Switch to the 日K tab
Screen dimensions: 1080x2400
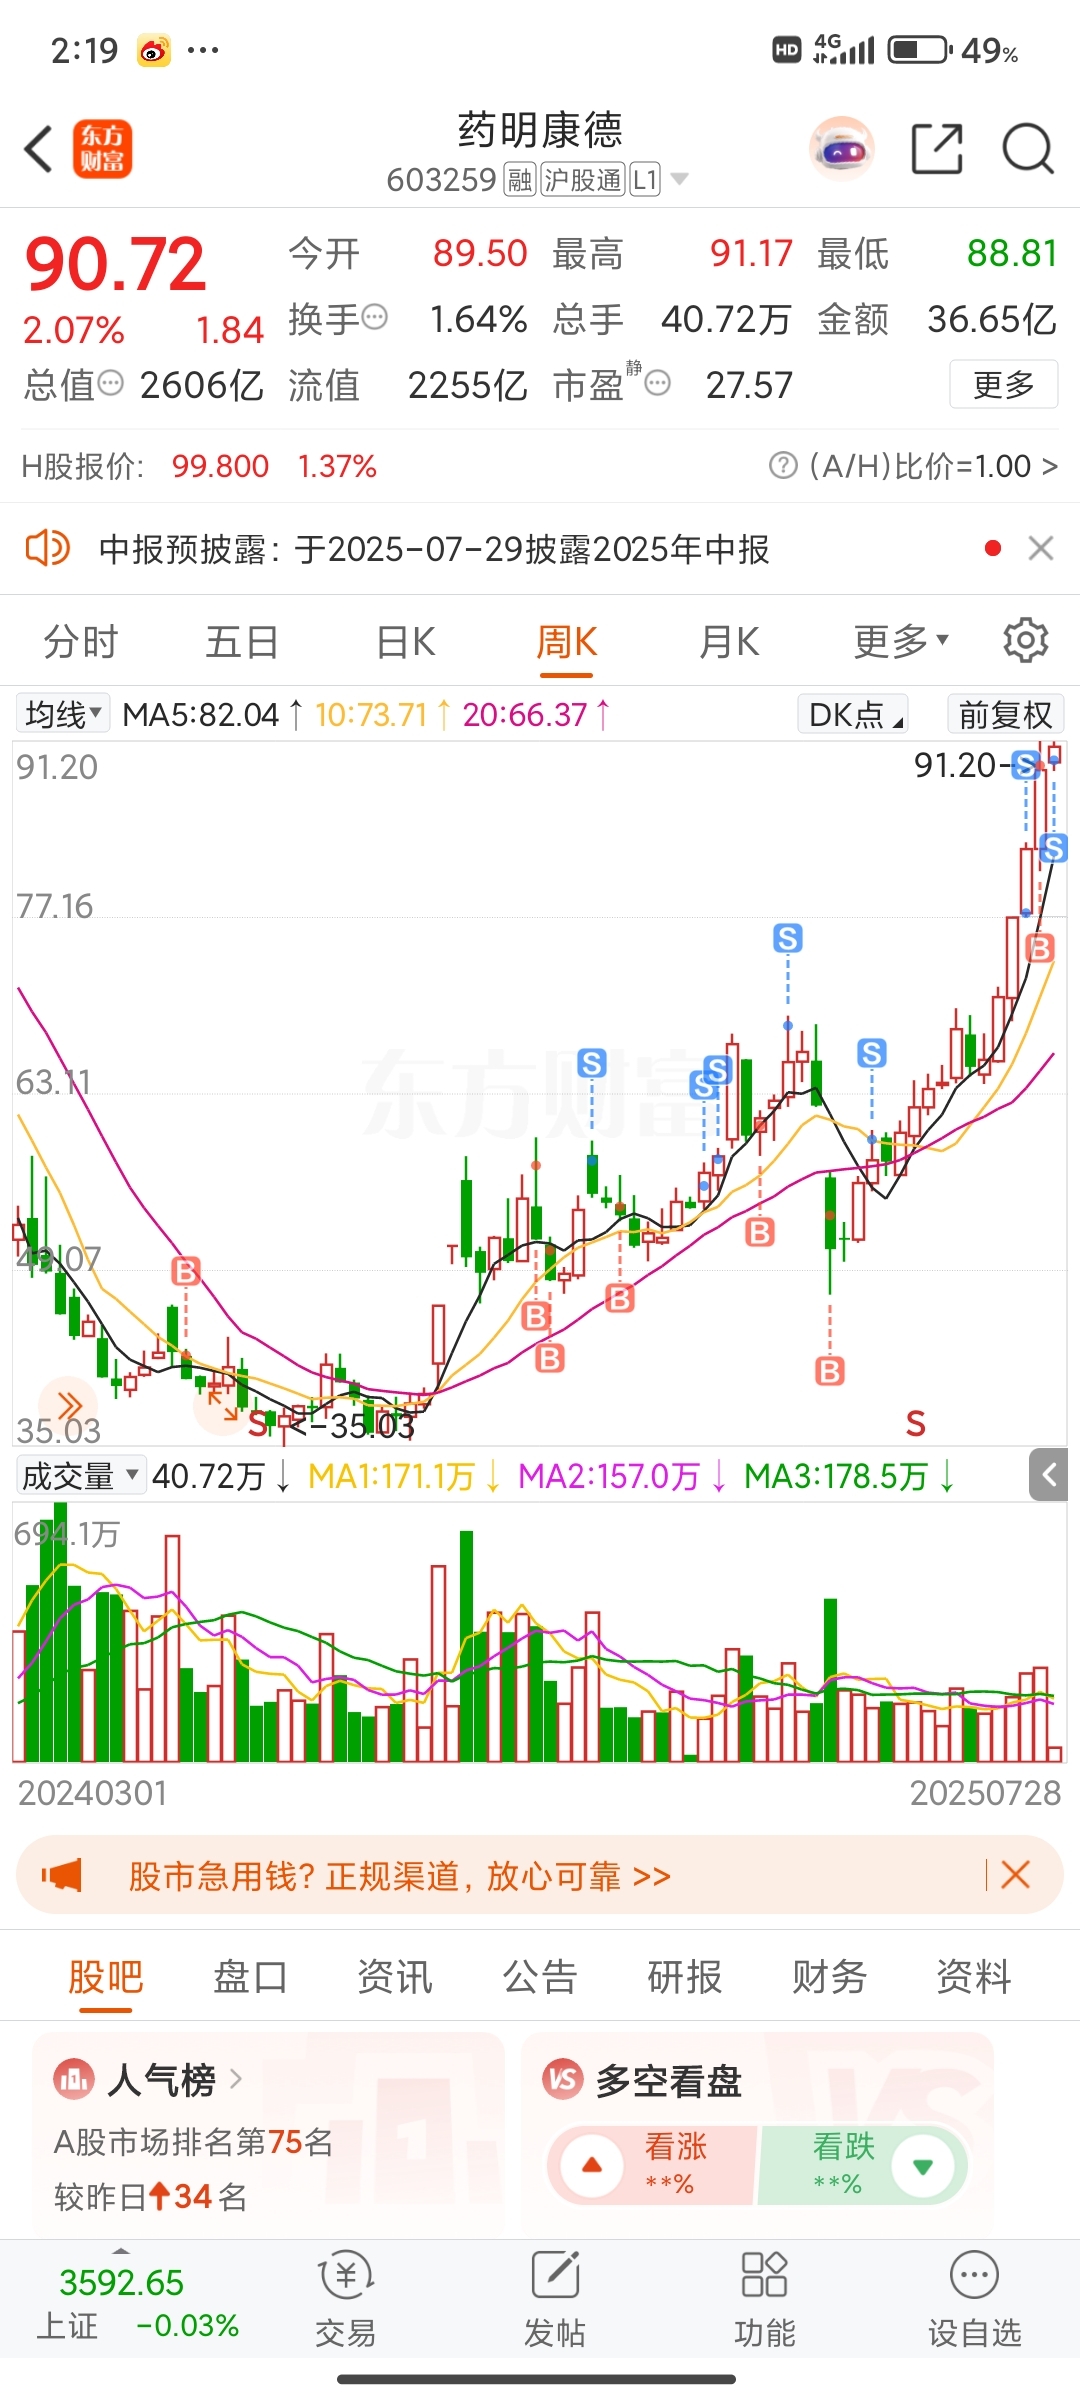click(406, 641)
